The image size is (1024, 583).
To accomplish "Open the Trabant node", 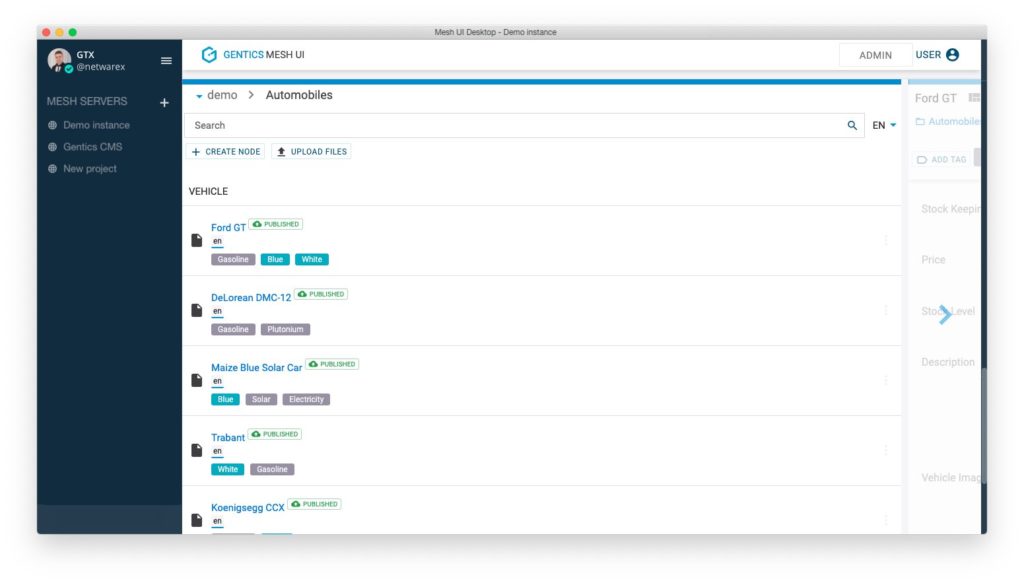I will point(227,437).
